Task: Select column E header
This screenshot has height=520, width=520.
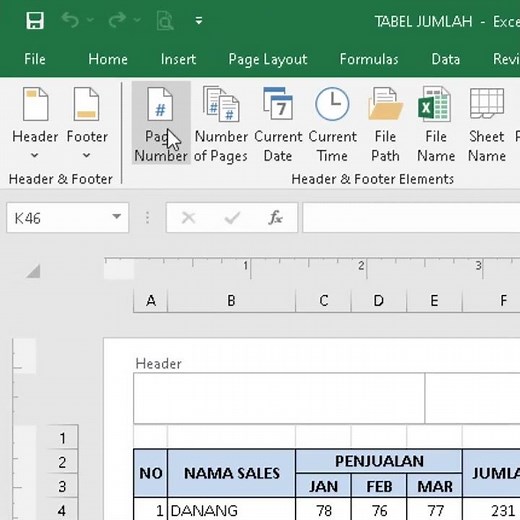Action: (x=434, y=301)
